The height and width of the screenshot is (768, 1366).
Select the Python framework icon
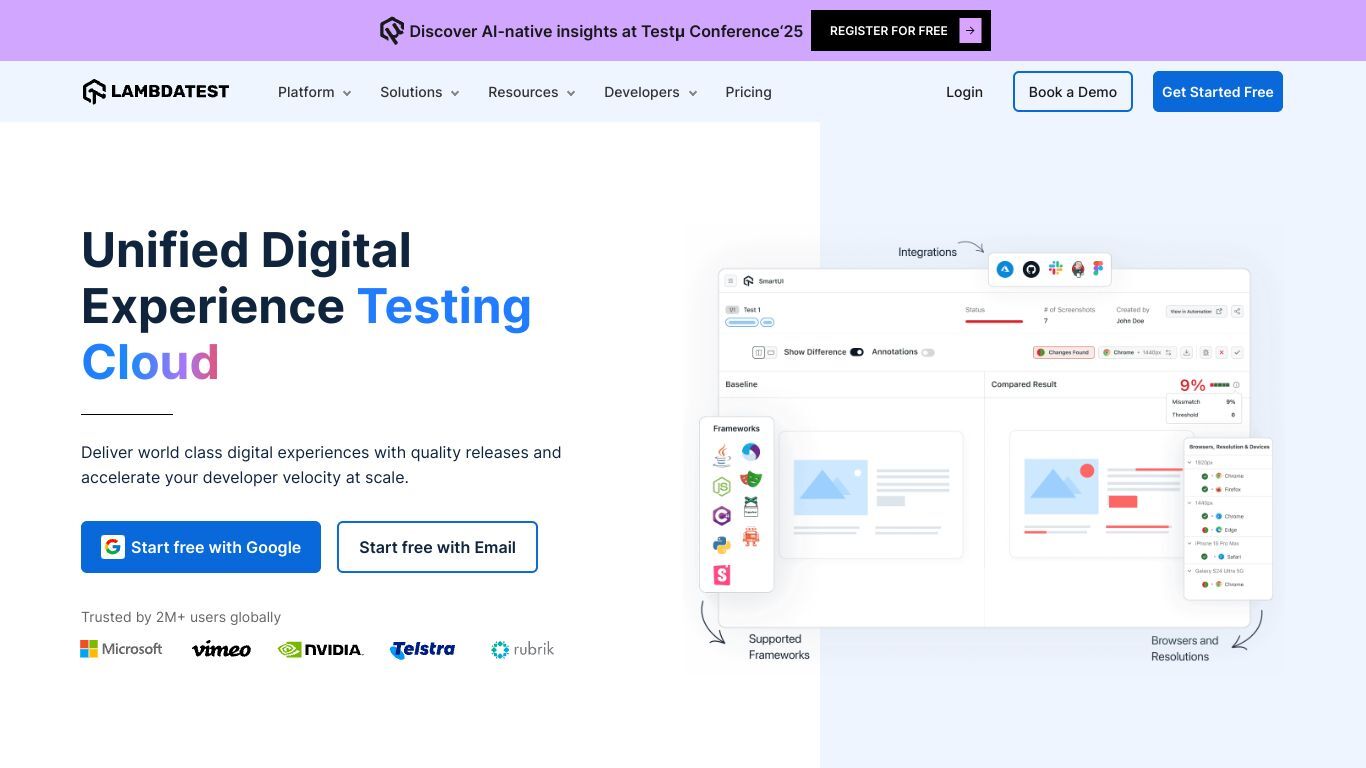(x=722, y=545)
